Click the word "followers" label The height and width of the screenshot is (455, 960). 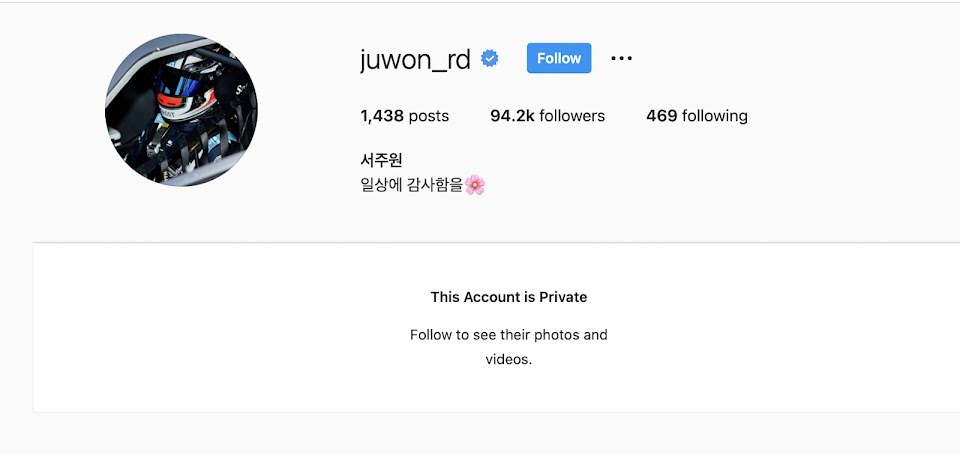tap(572, 116)
